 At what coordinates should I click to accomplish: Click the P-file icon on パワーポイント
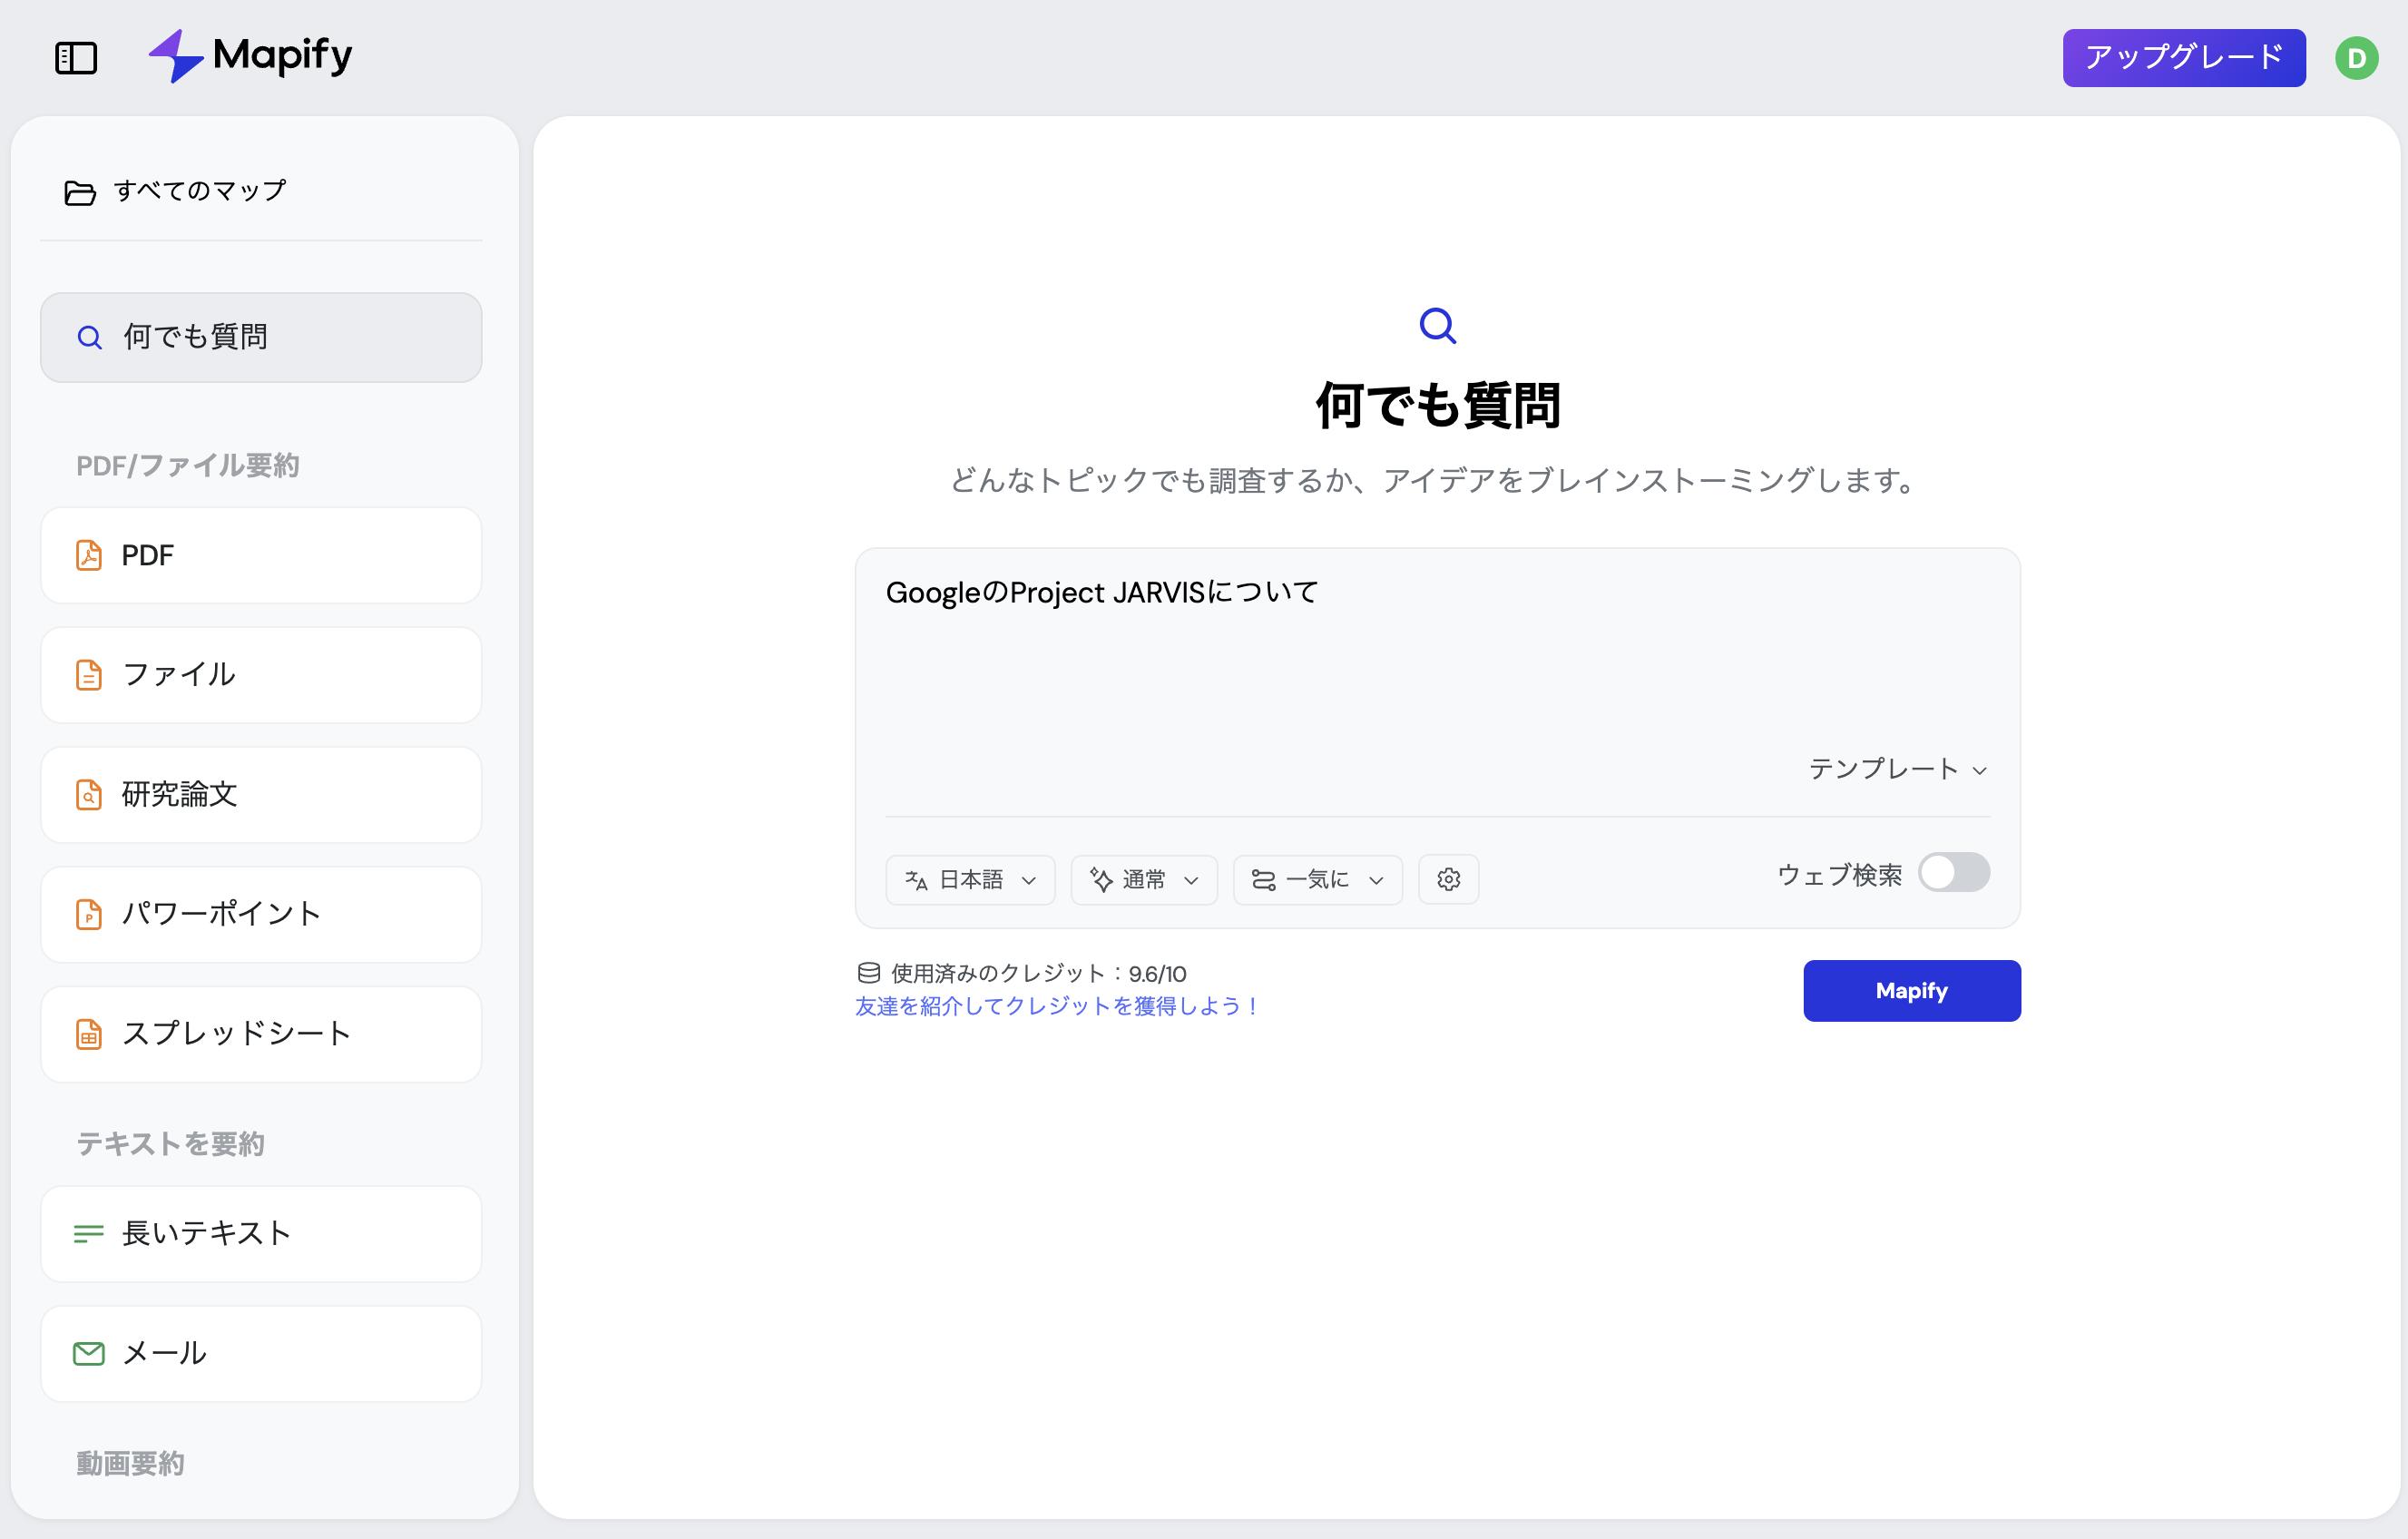pyautogui.click(x=89, y=914)
